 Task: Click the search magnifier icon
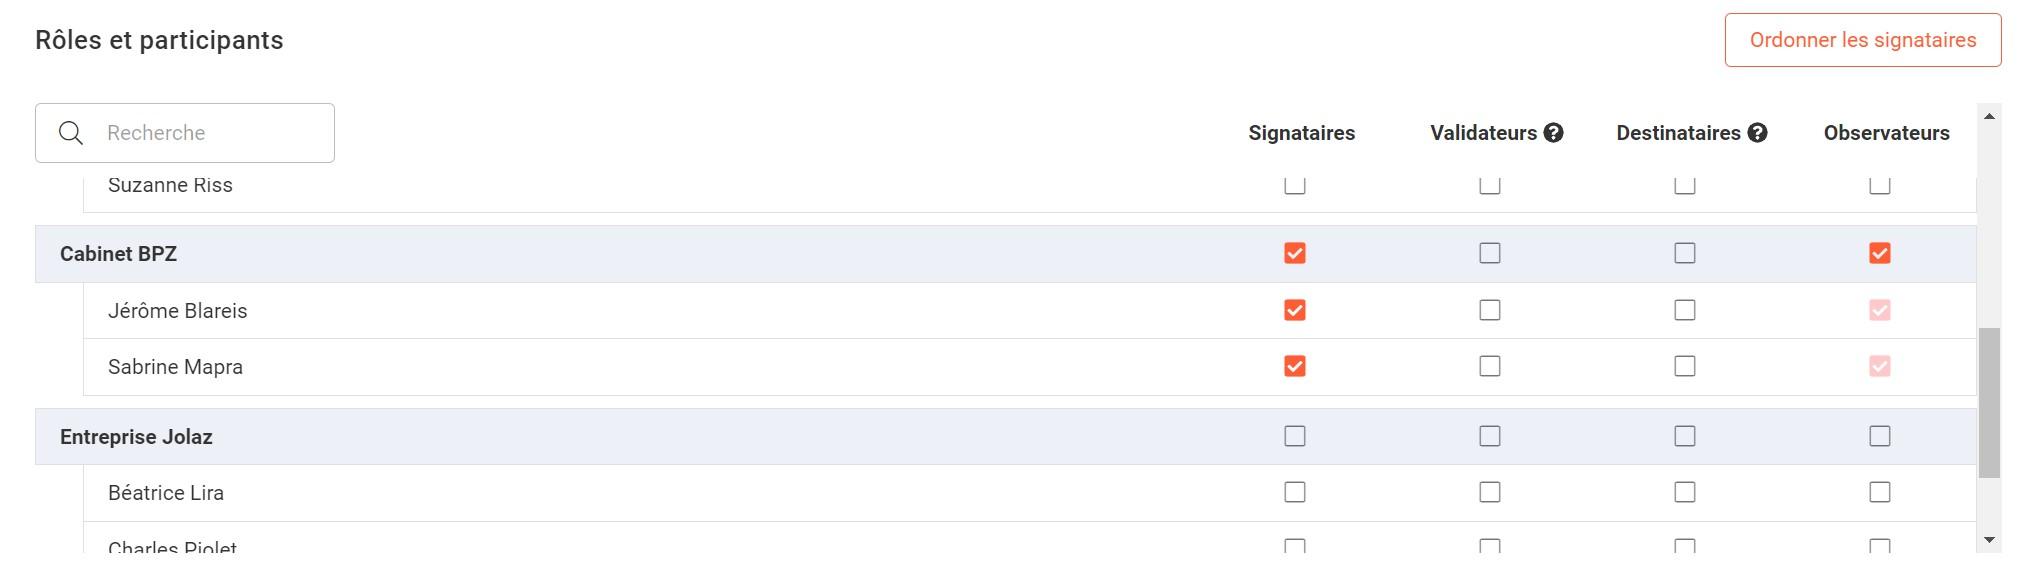click(x=71, y=133)
